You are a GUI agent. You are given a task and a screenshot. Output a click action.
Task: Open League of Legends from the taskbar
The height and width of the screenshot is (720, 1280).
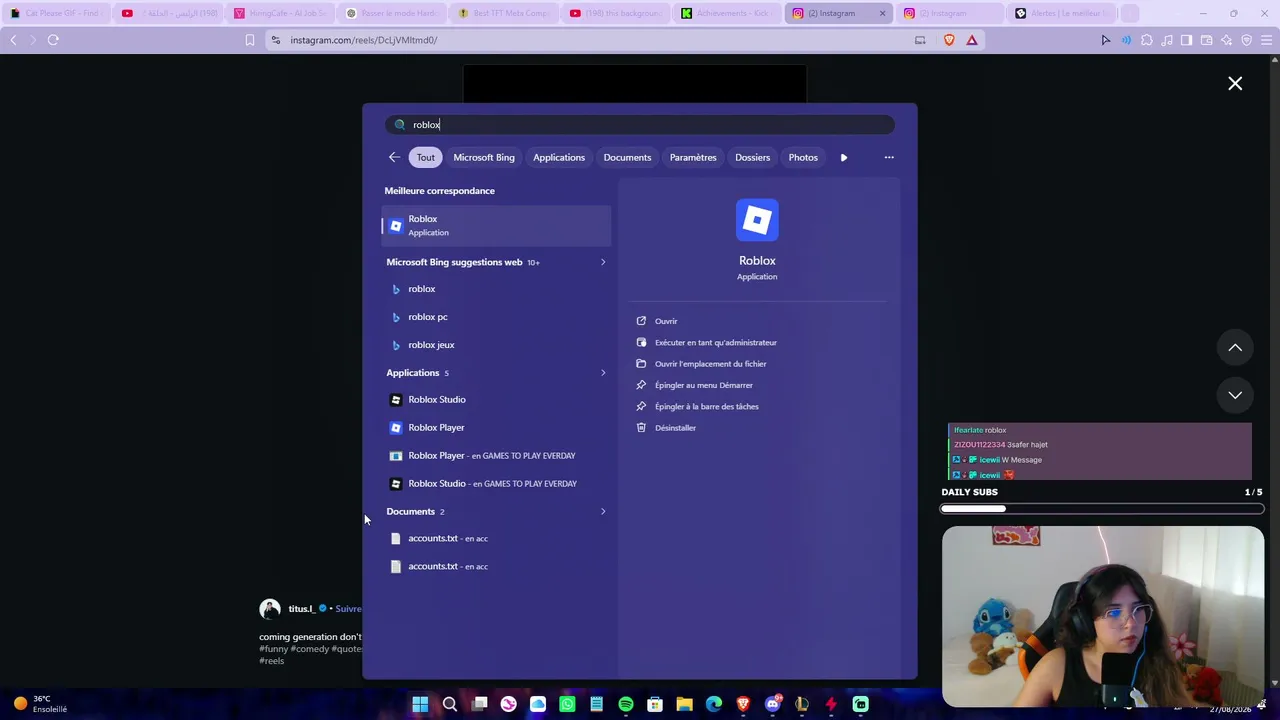click(x=801, y=704)
